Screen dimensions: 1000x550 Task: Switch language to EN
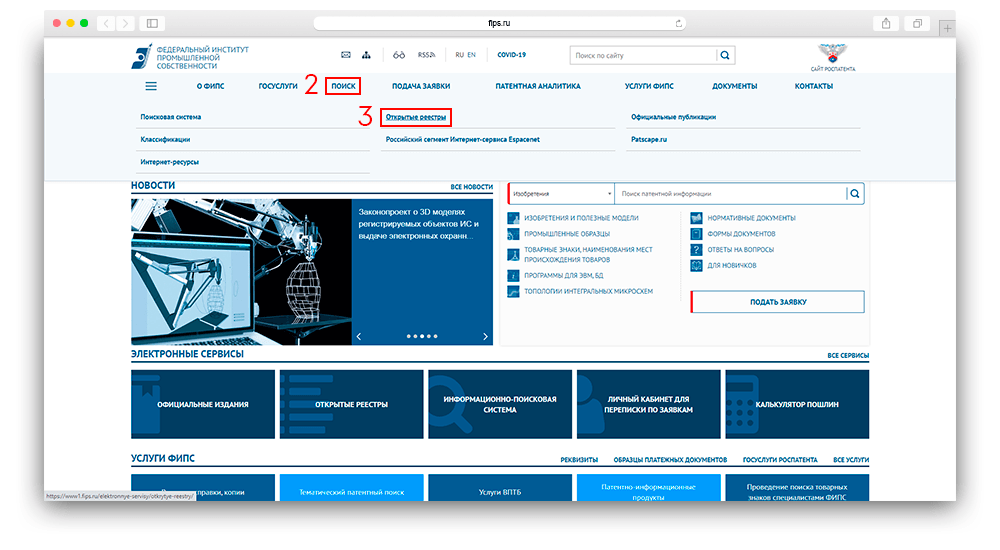point(471,55)
